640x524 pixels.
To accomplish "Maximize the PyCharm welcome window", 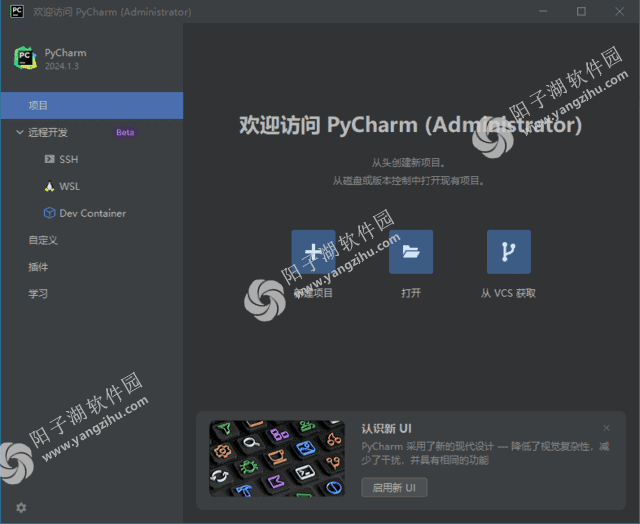I will [x=581, y=11].
